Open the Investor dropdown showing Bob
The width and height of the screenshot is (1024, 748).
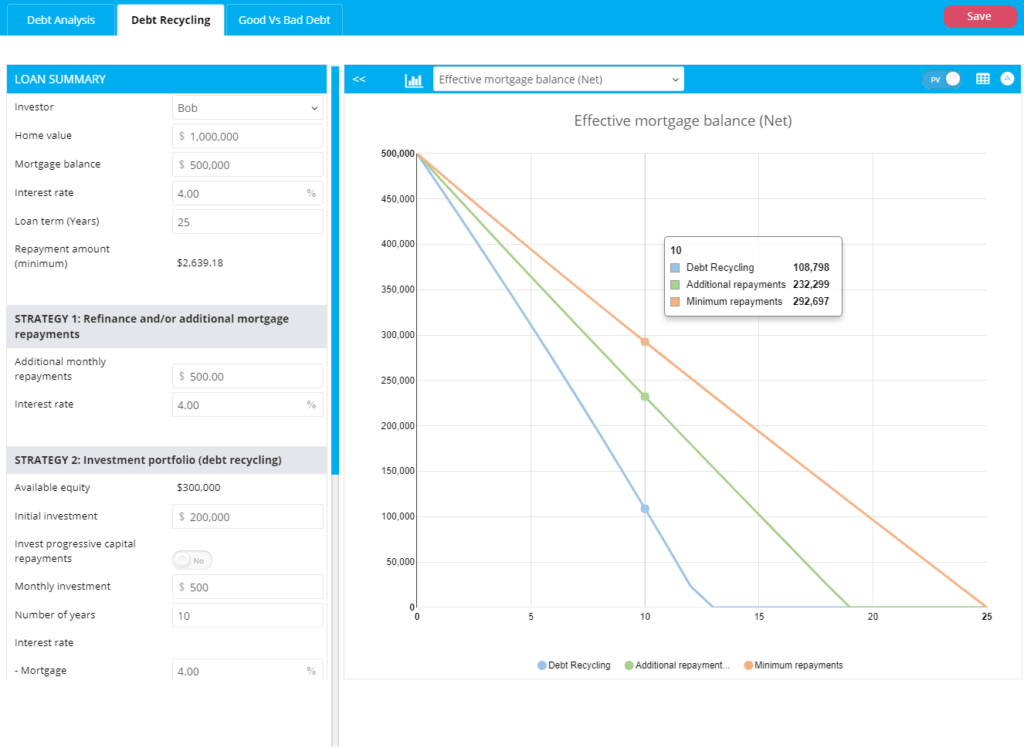[x=247, y=107]
